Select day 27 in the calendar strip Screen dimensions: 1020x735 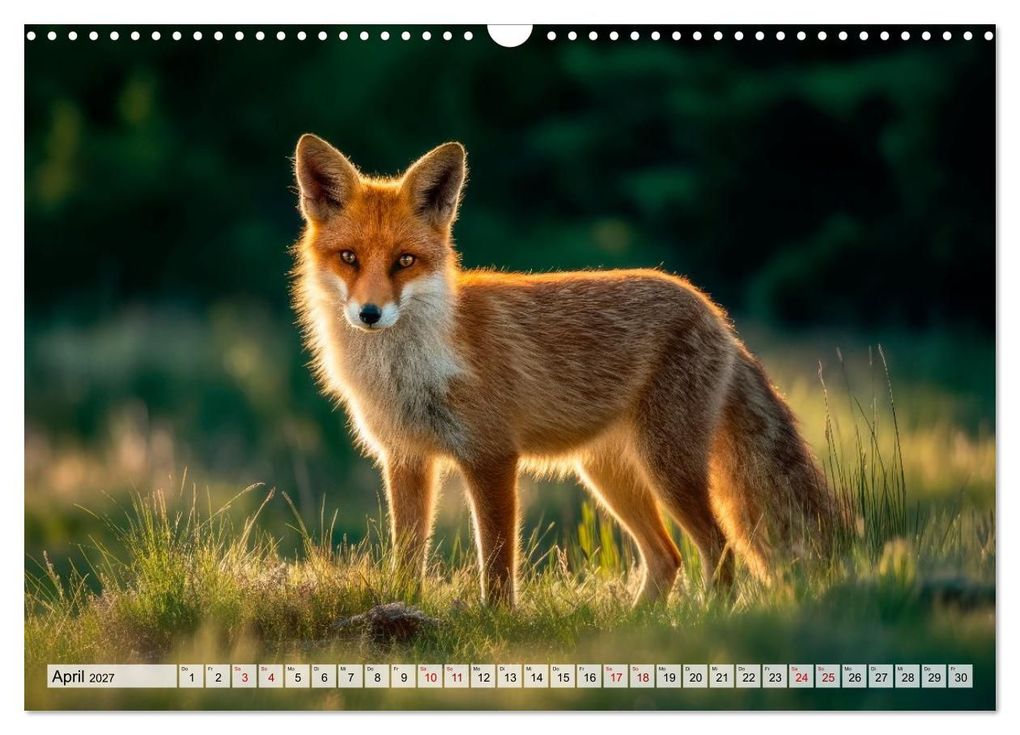[x=881, y=676]
